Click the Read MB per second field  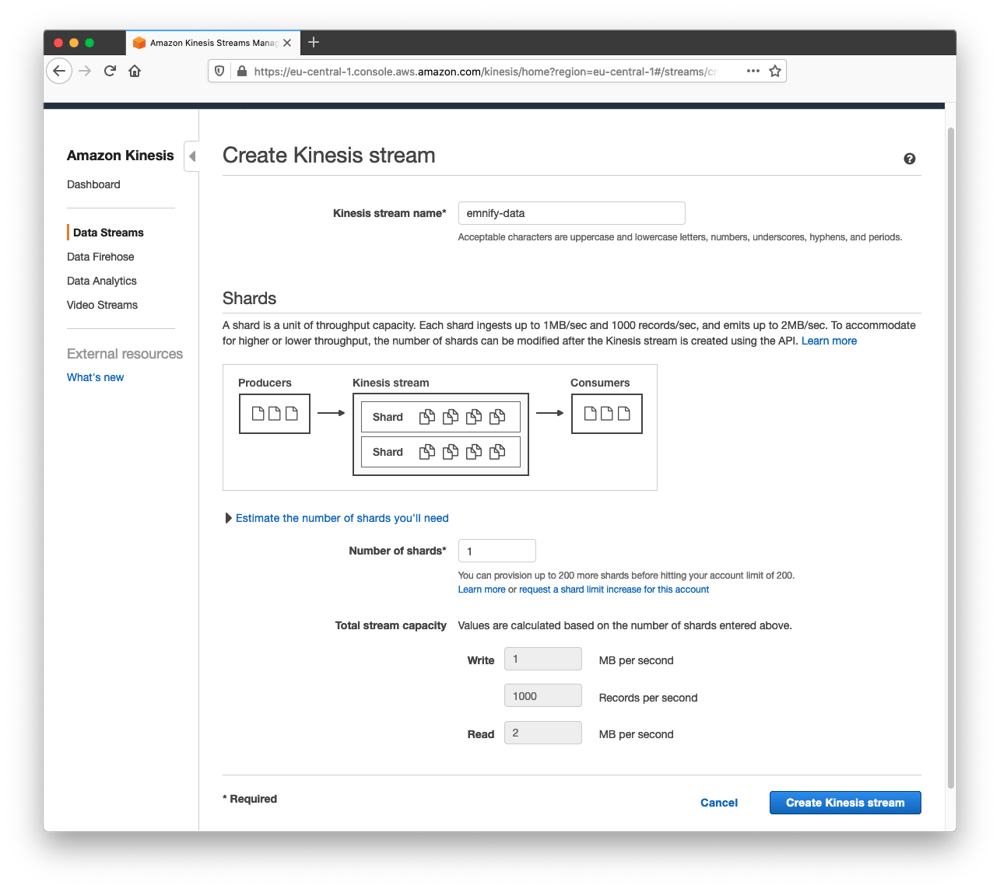pos(543,733)
